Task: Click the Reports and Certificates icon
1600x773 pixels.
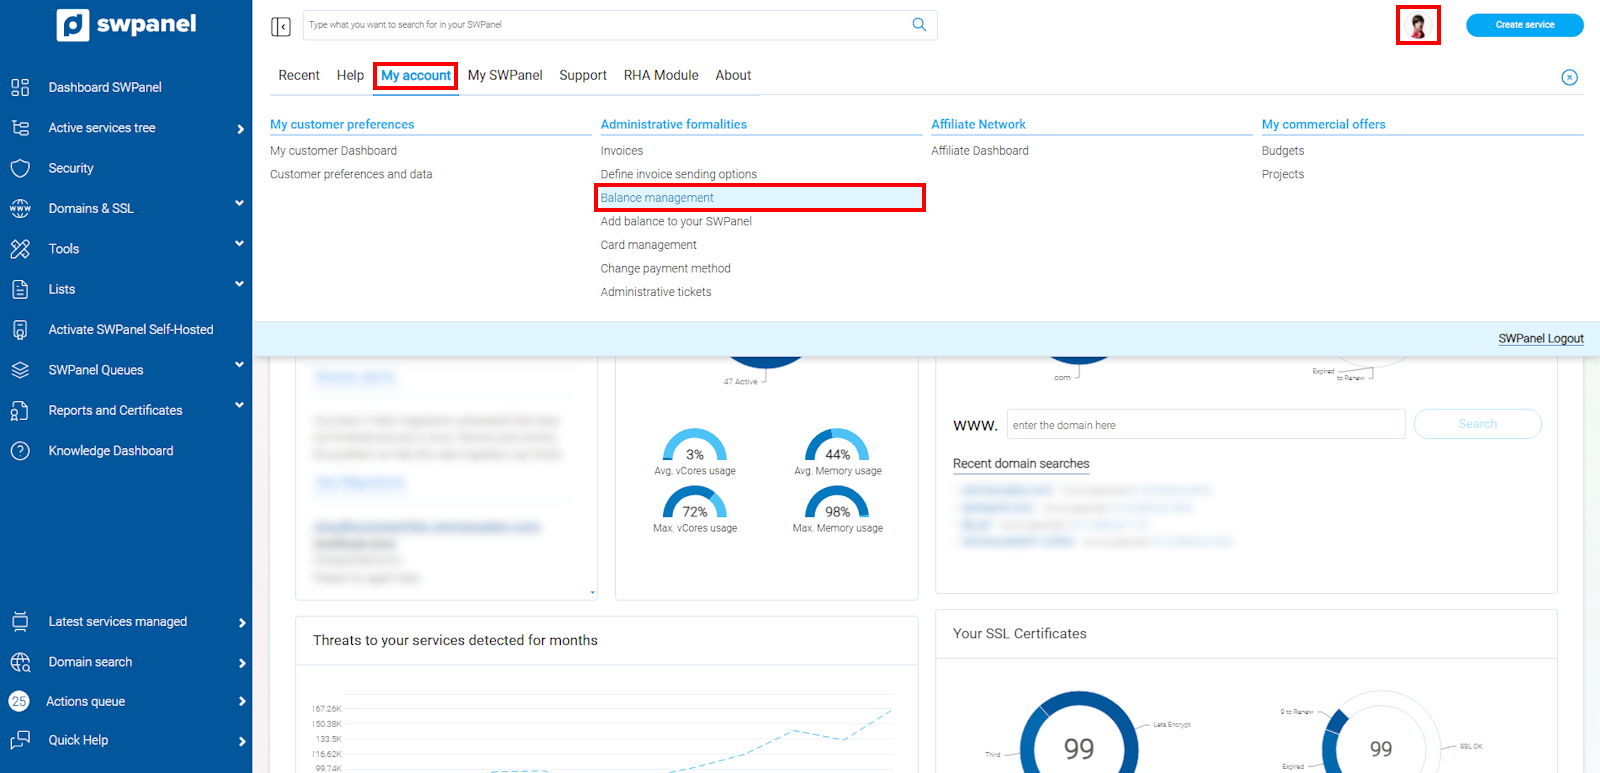Action: 20,410
